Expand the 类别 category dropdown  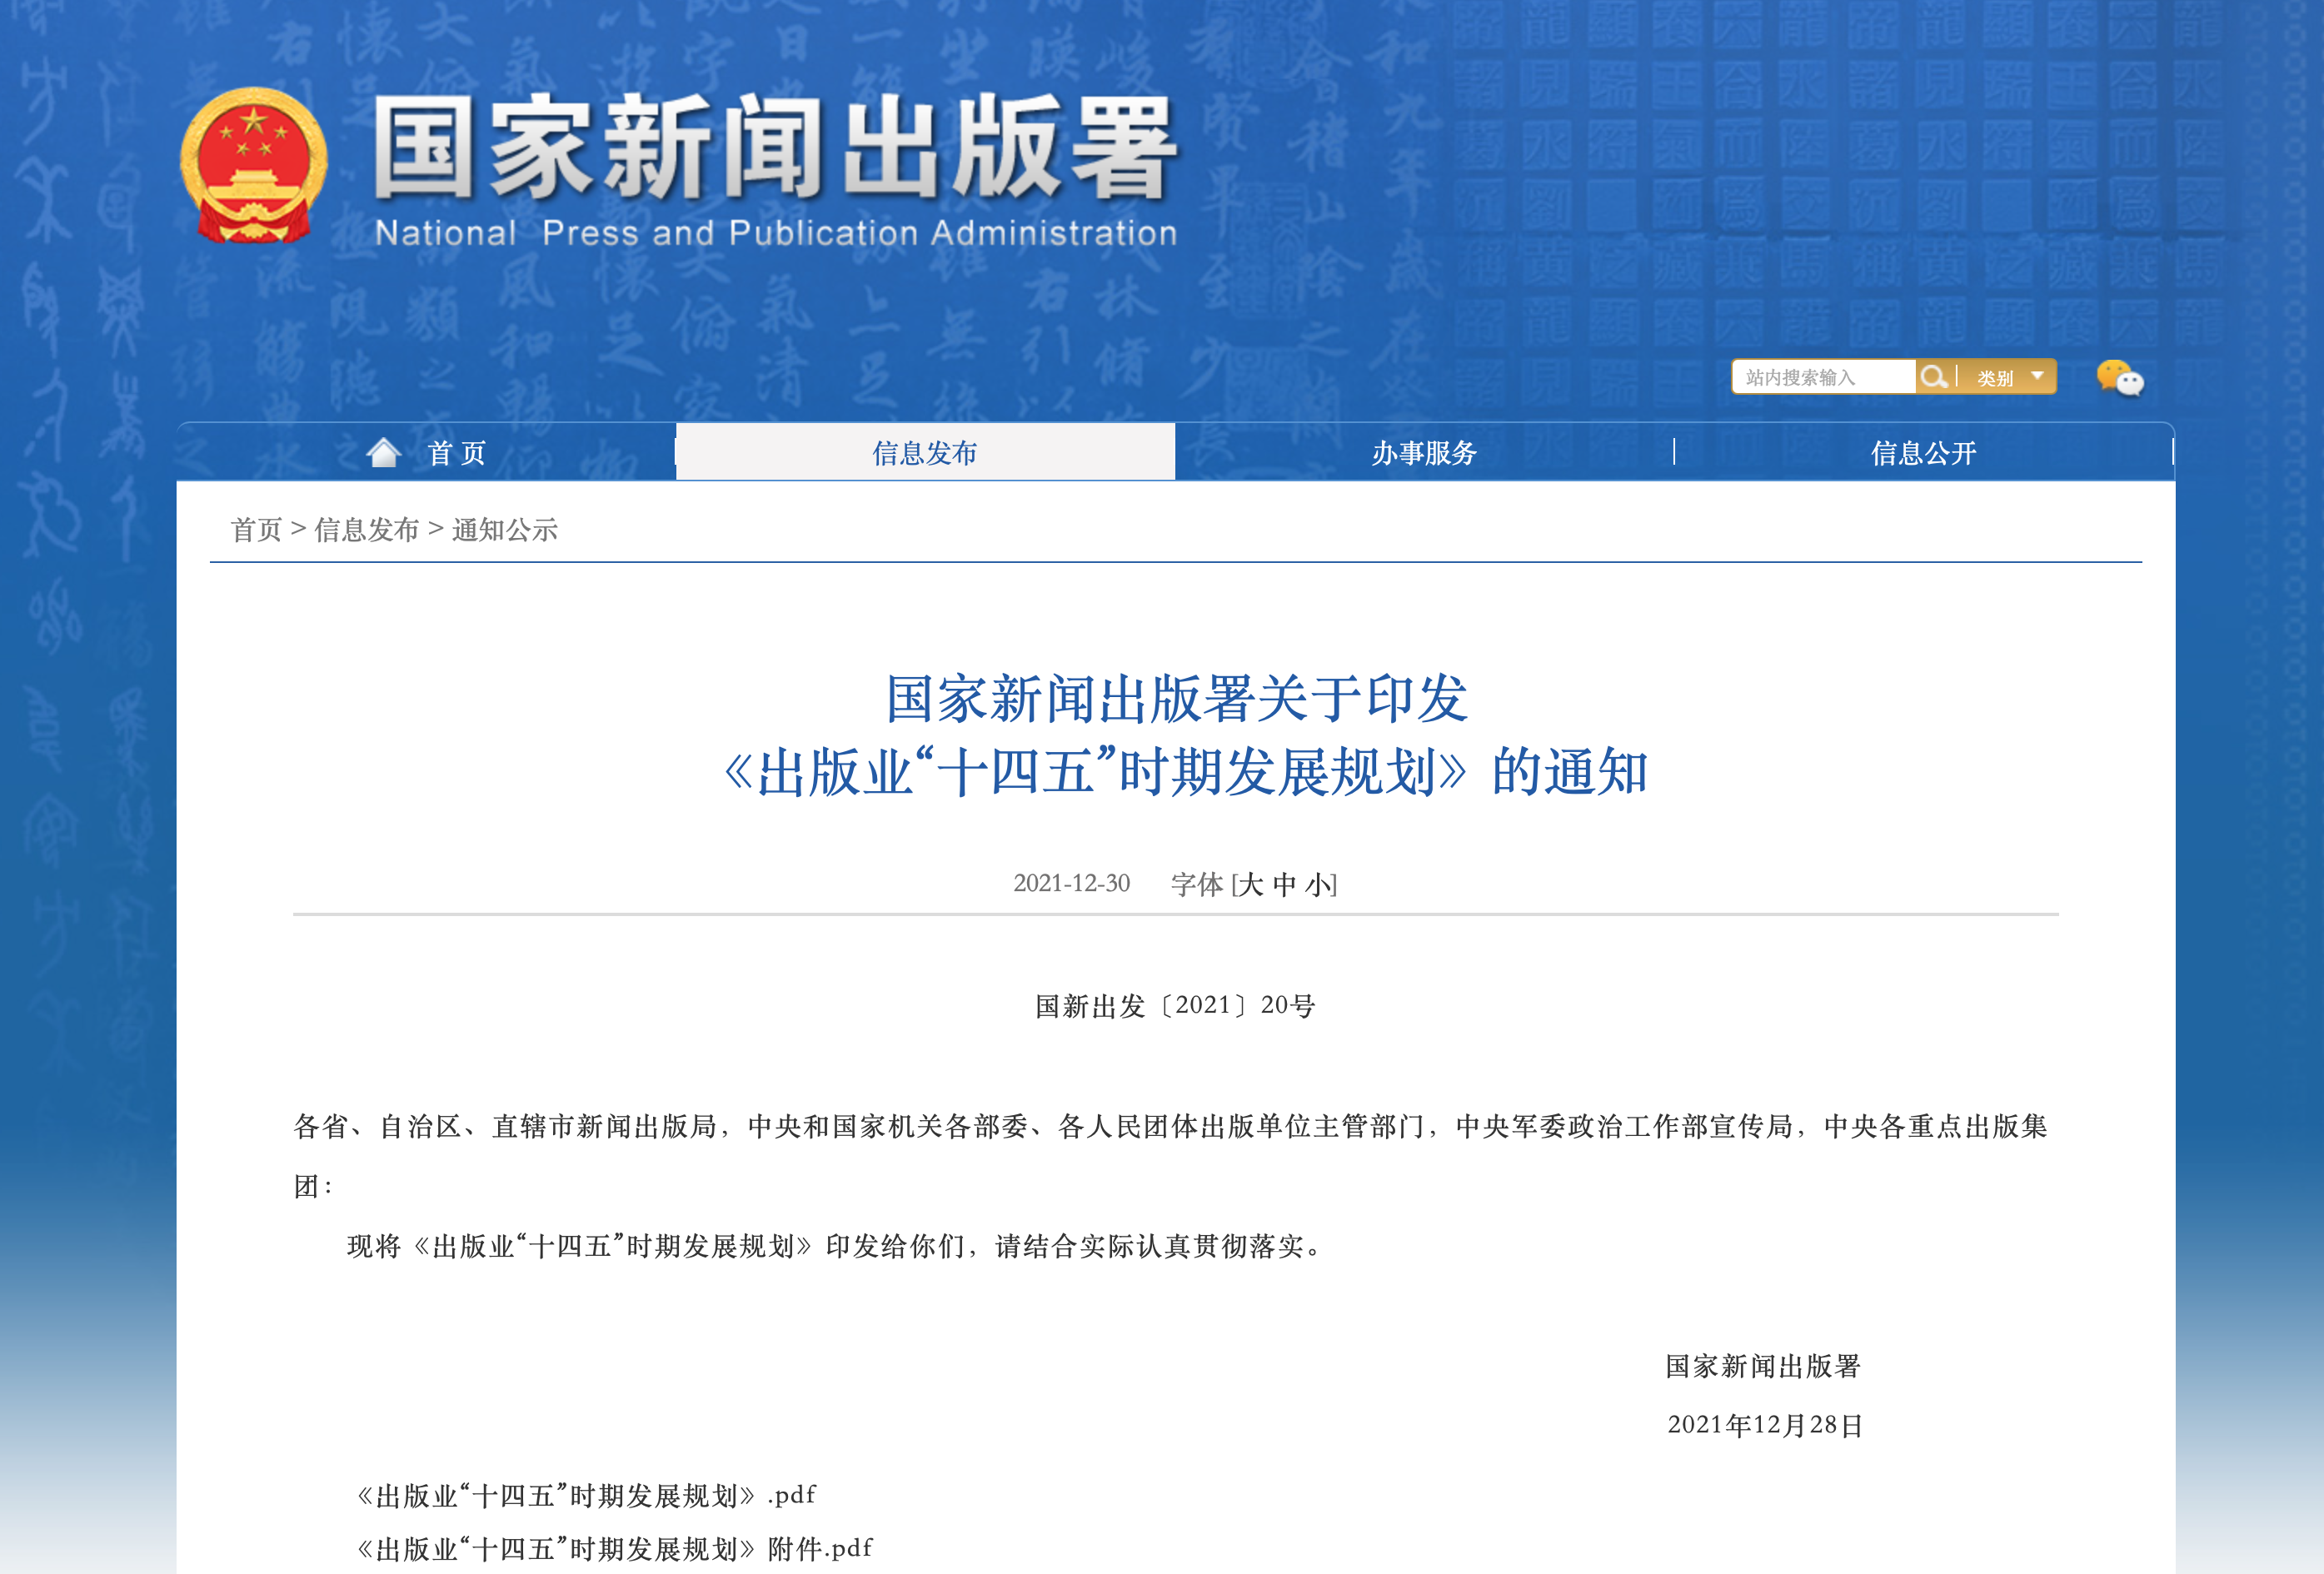(x=1995, y=378)
